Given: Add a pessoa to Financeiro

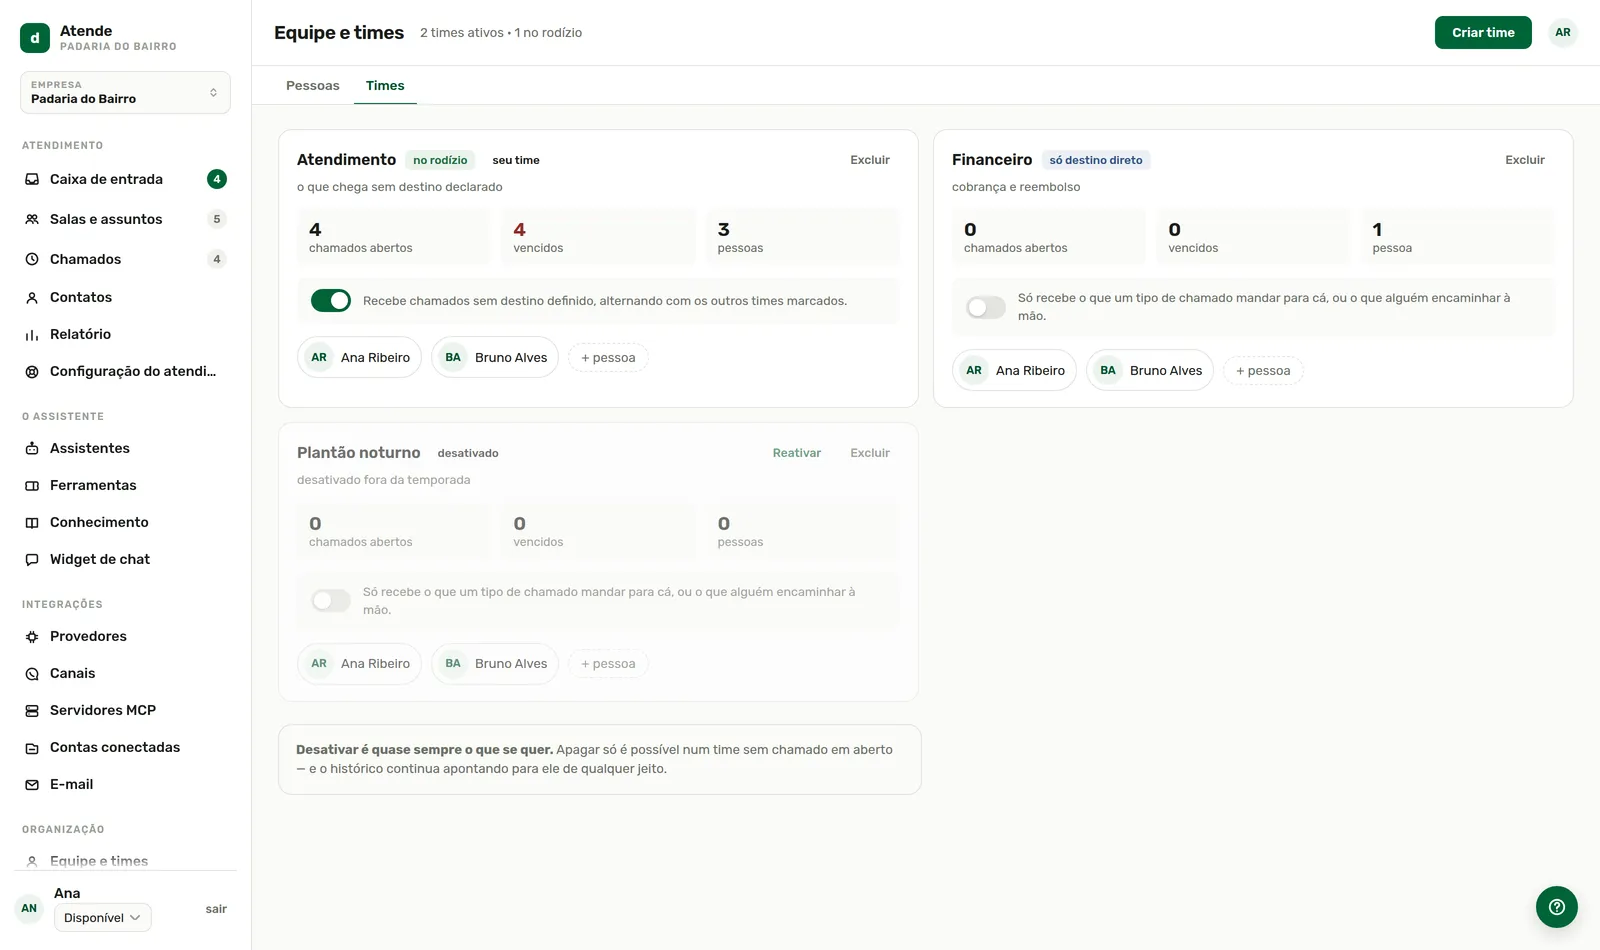Looking at the screenshot, I should coord(1263,371).
